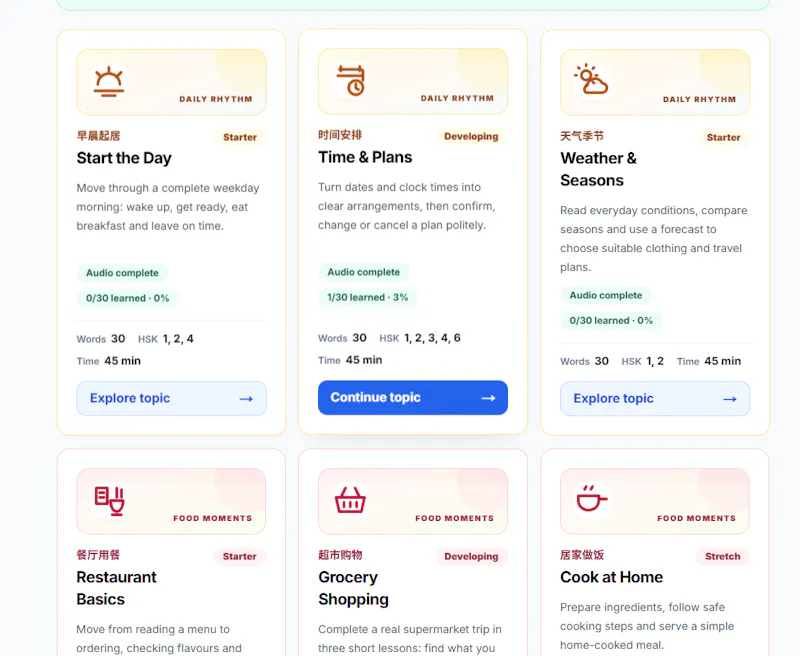Click the Grocery Shopping title
This screenshot has height=656, width=800.
(354, 588)
